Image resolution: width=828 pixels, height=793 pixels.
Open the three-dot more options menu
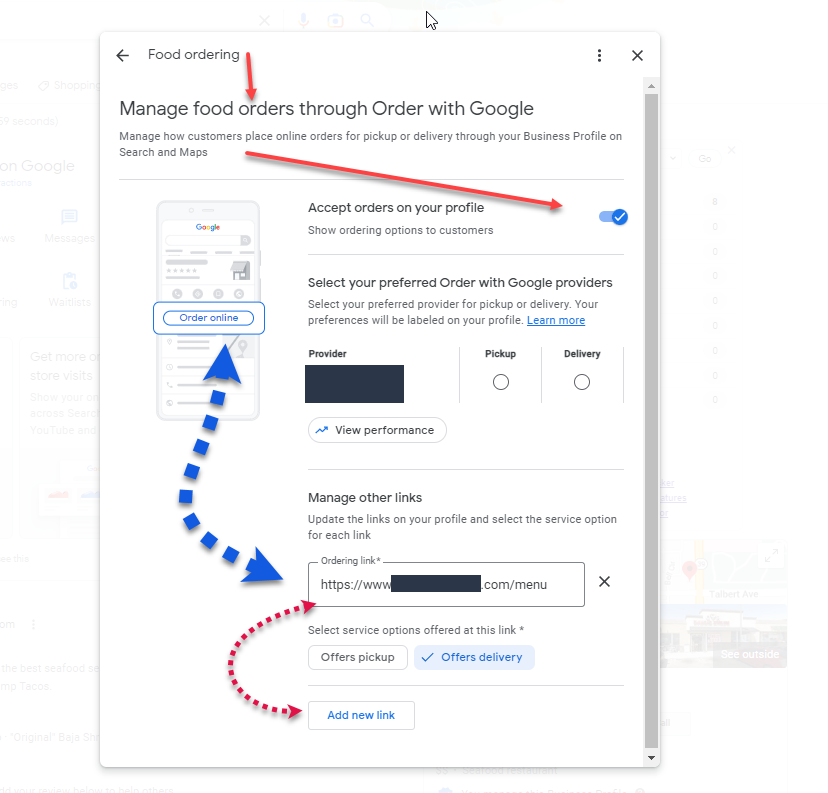(599, 55)
